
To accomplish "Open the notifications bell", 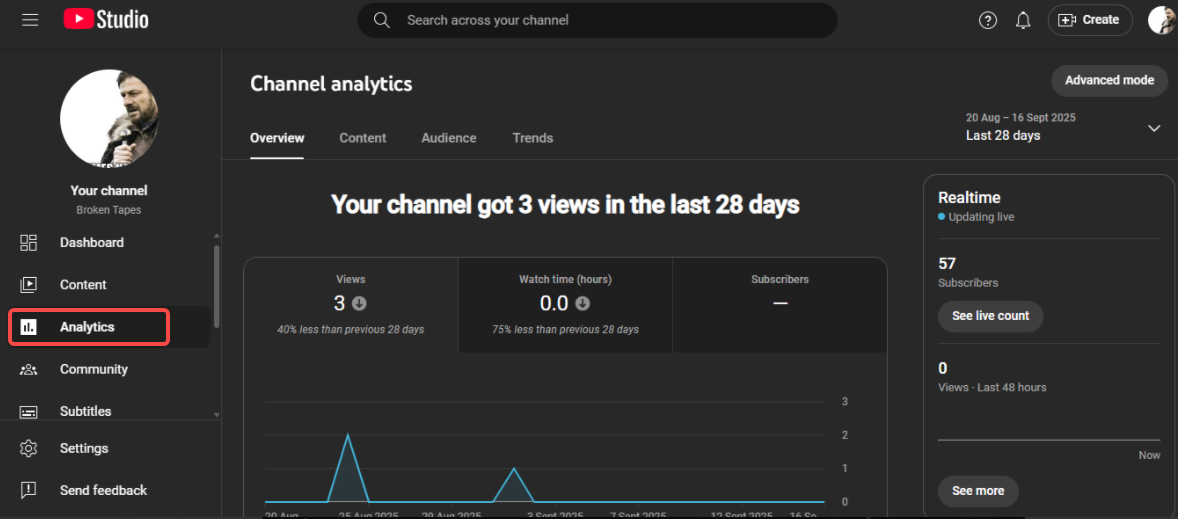I will point(1023,20).
